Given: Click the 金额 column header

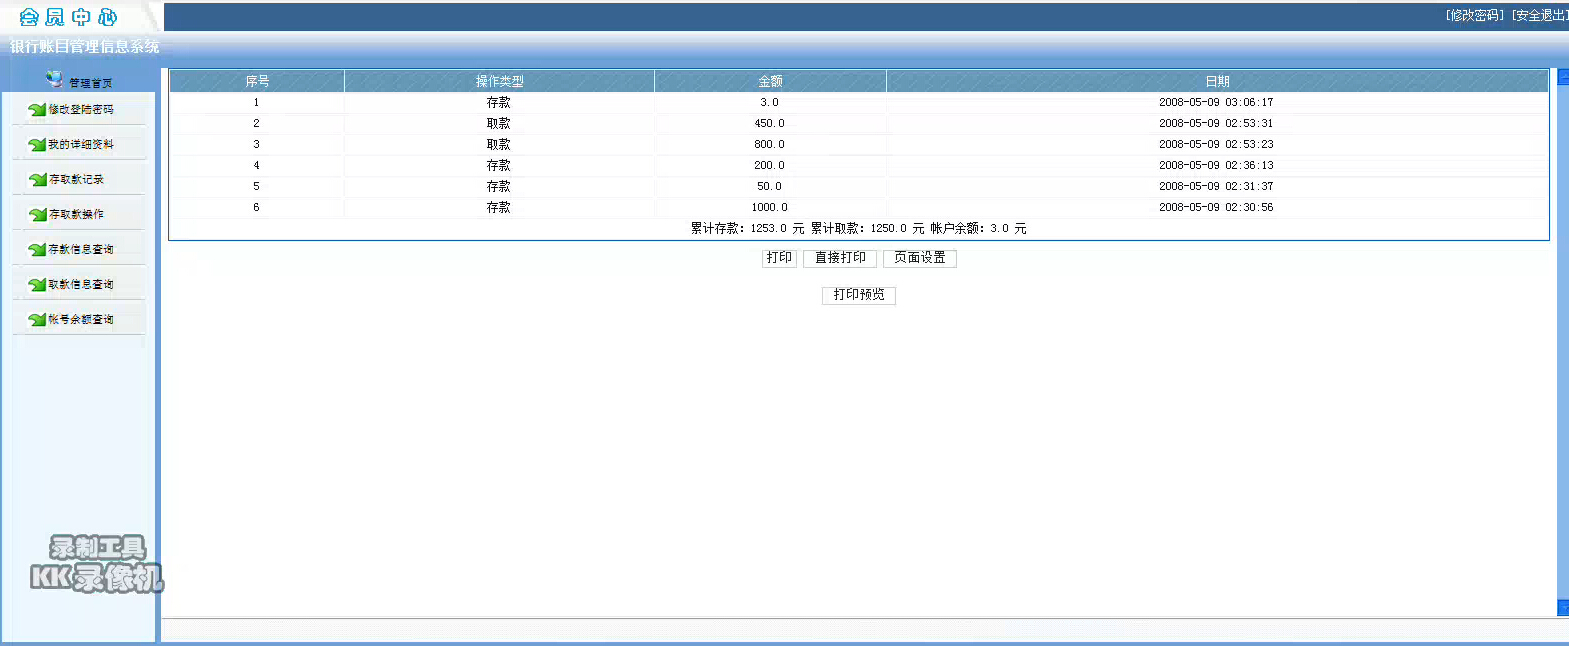Looking at the screenshot, I should point(770,81).
